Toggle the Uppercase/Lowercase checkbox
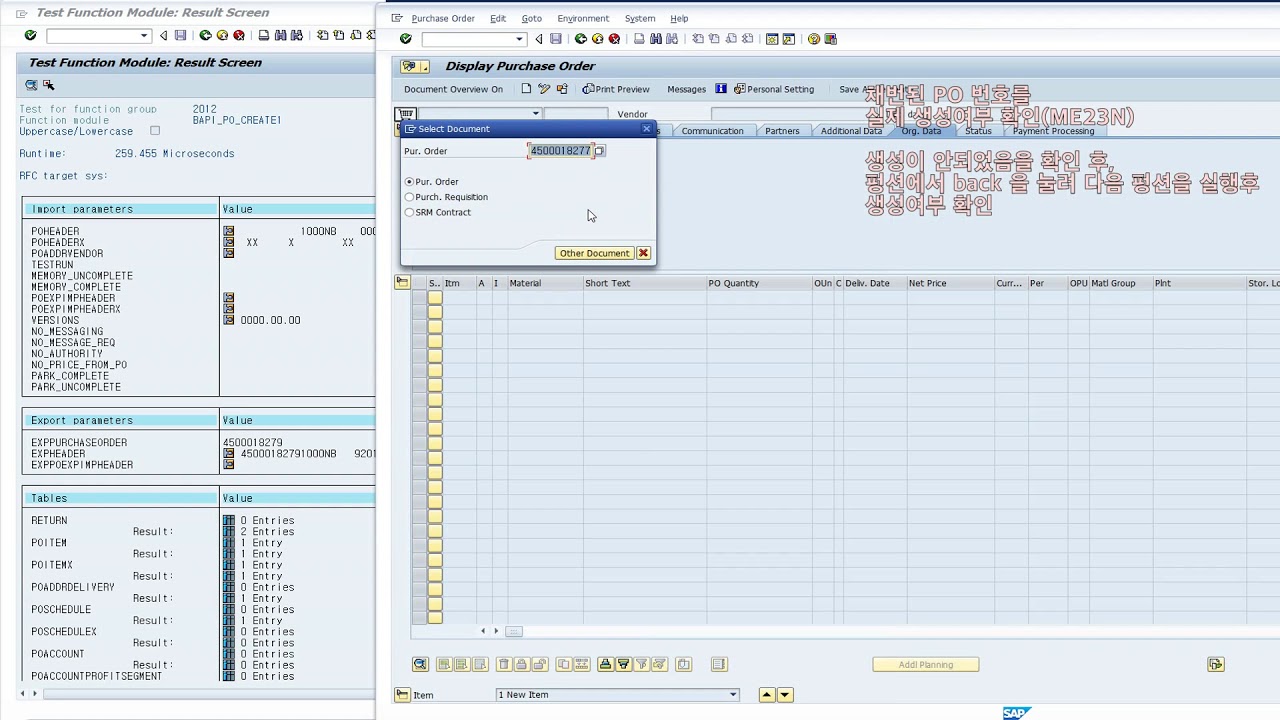This screenshot has height=720, width=1280. click(x=154, y=131)
